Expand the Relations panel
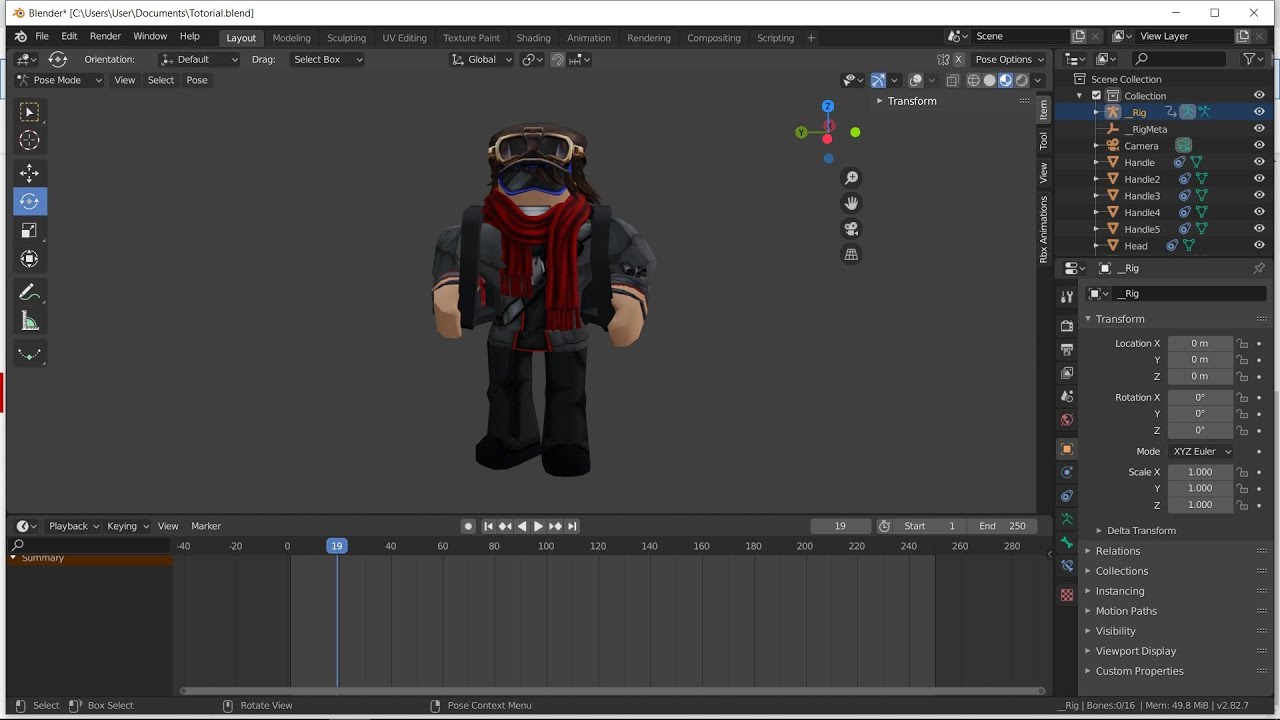Screen dimensions: 1280x720 click(x=1117, y=551)
